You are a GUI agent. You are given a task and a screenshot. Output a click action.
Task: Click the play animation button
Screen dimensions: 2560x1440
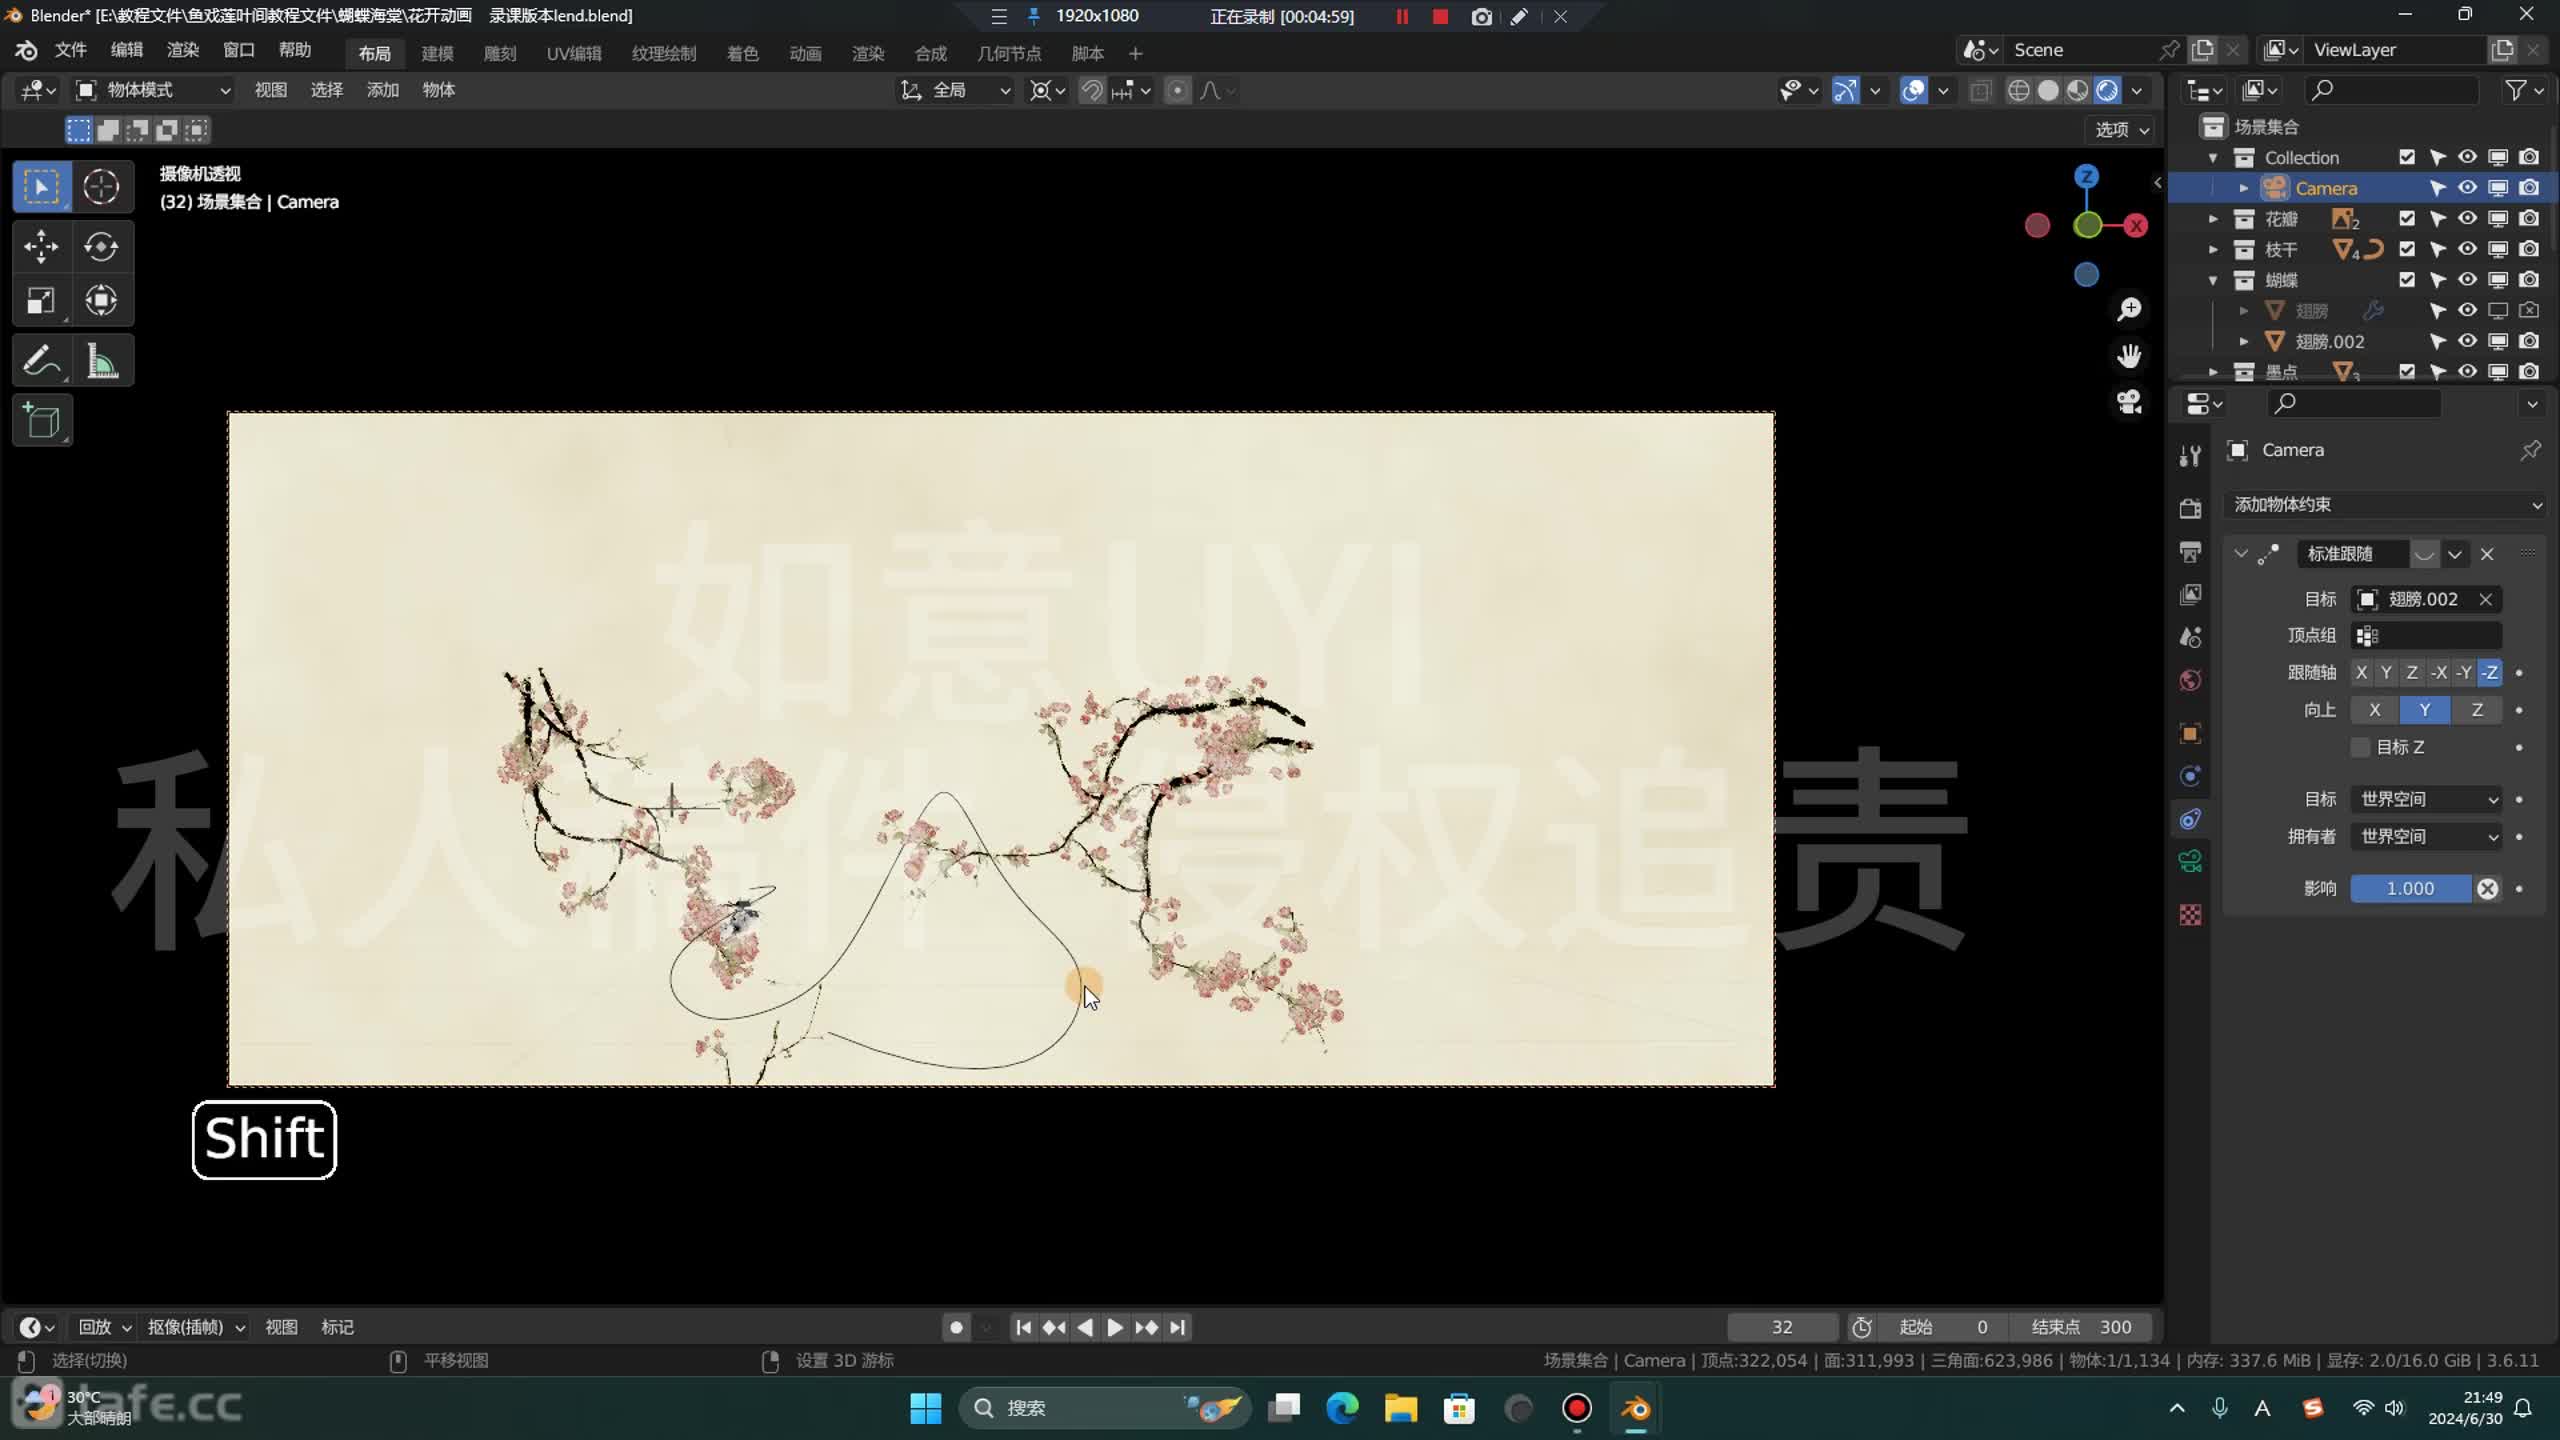coord(1115,1327)
